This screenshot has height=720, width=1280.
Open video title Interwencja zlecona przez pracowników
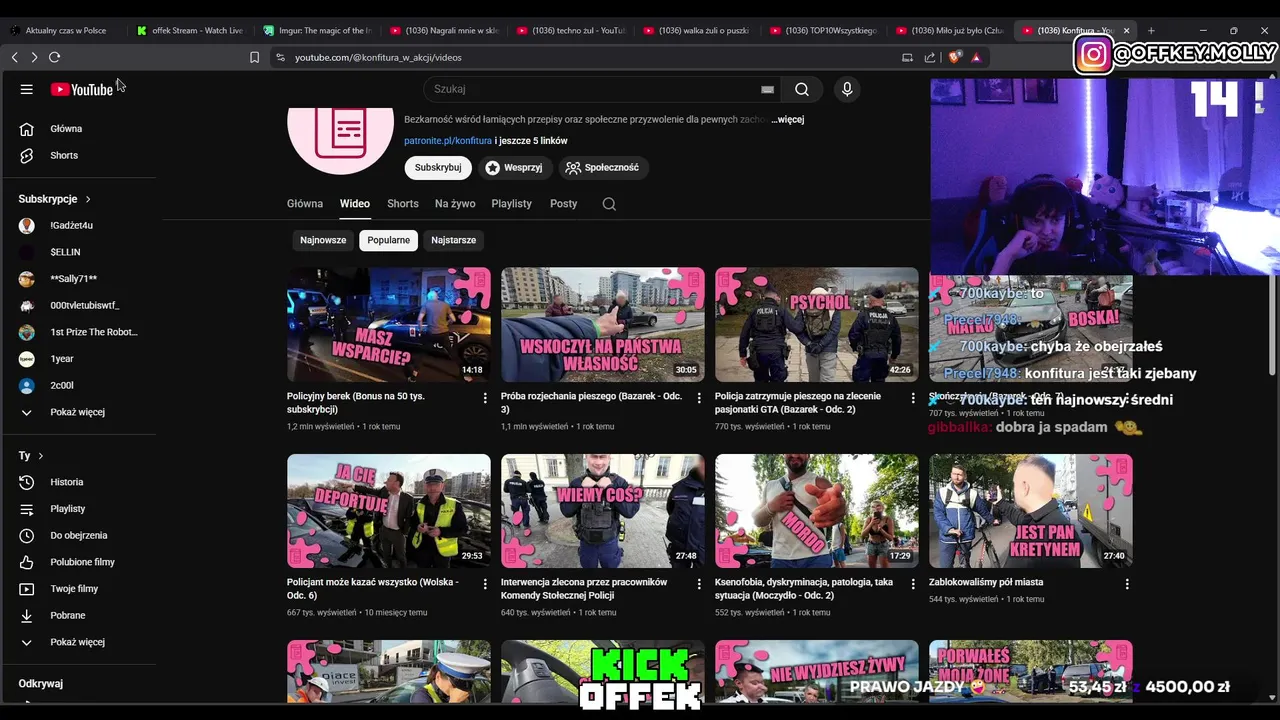584,589
